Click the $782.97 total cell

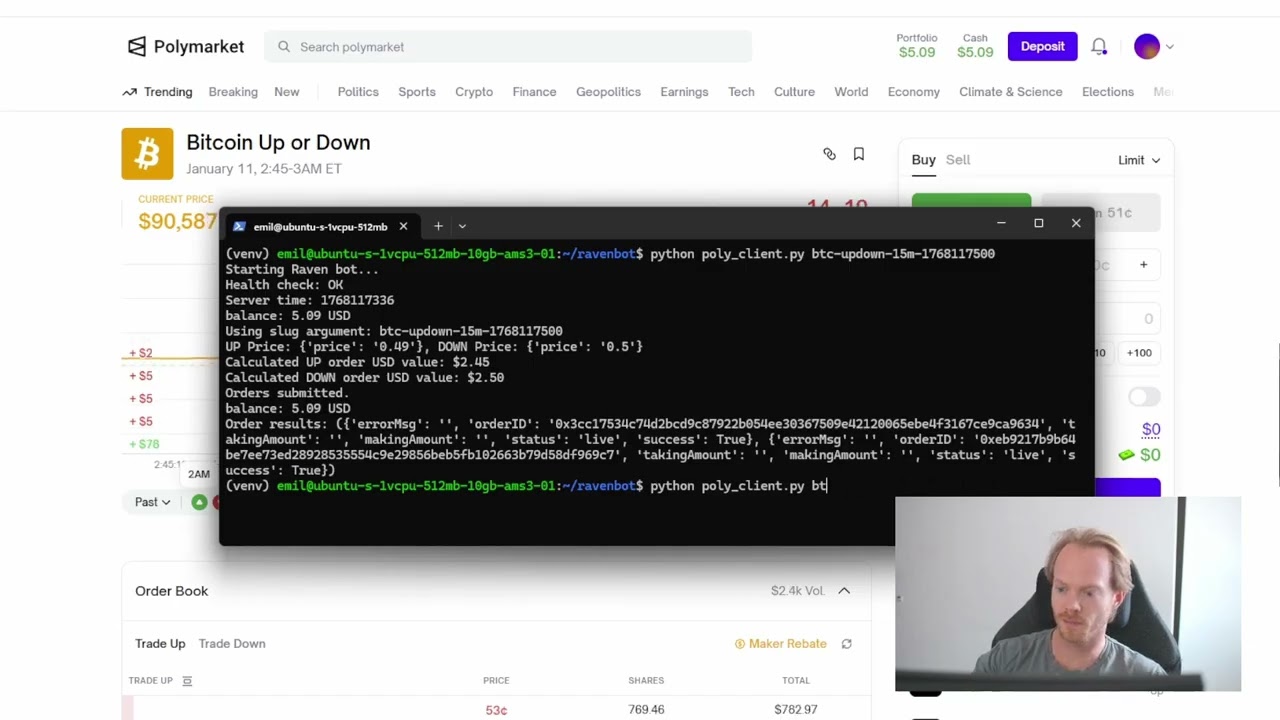795,710
